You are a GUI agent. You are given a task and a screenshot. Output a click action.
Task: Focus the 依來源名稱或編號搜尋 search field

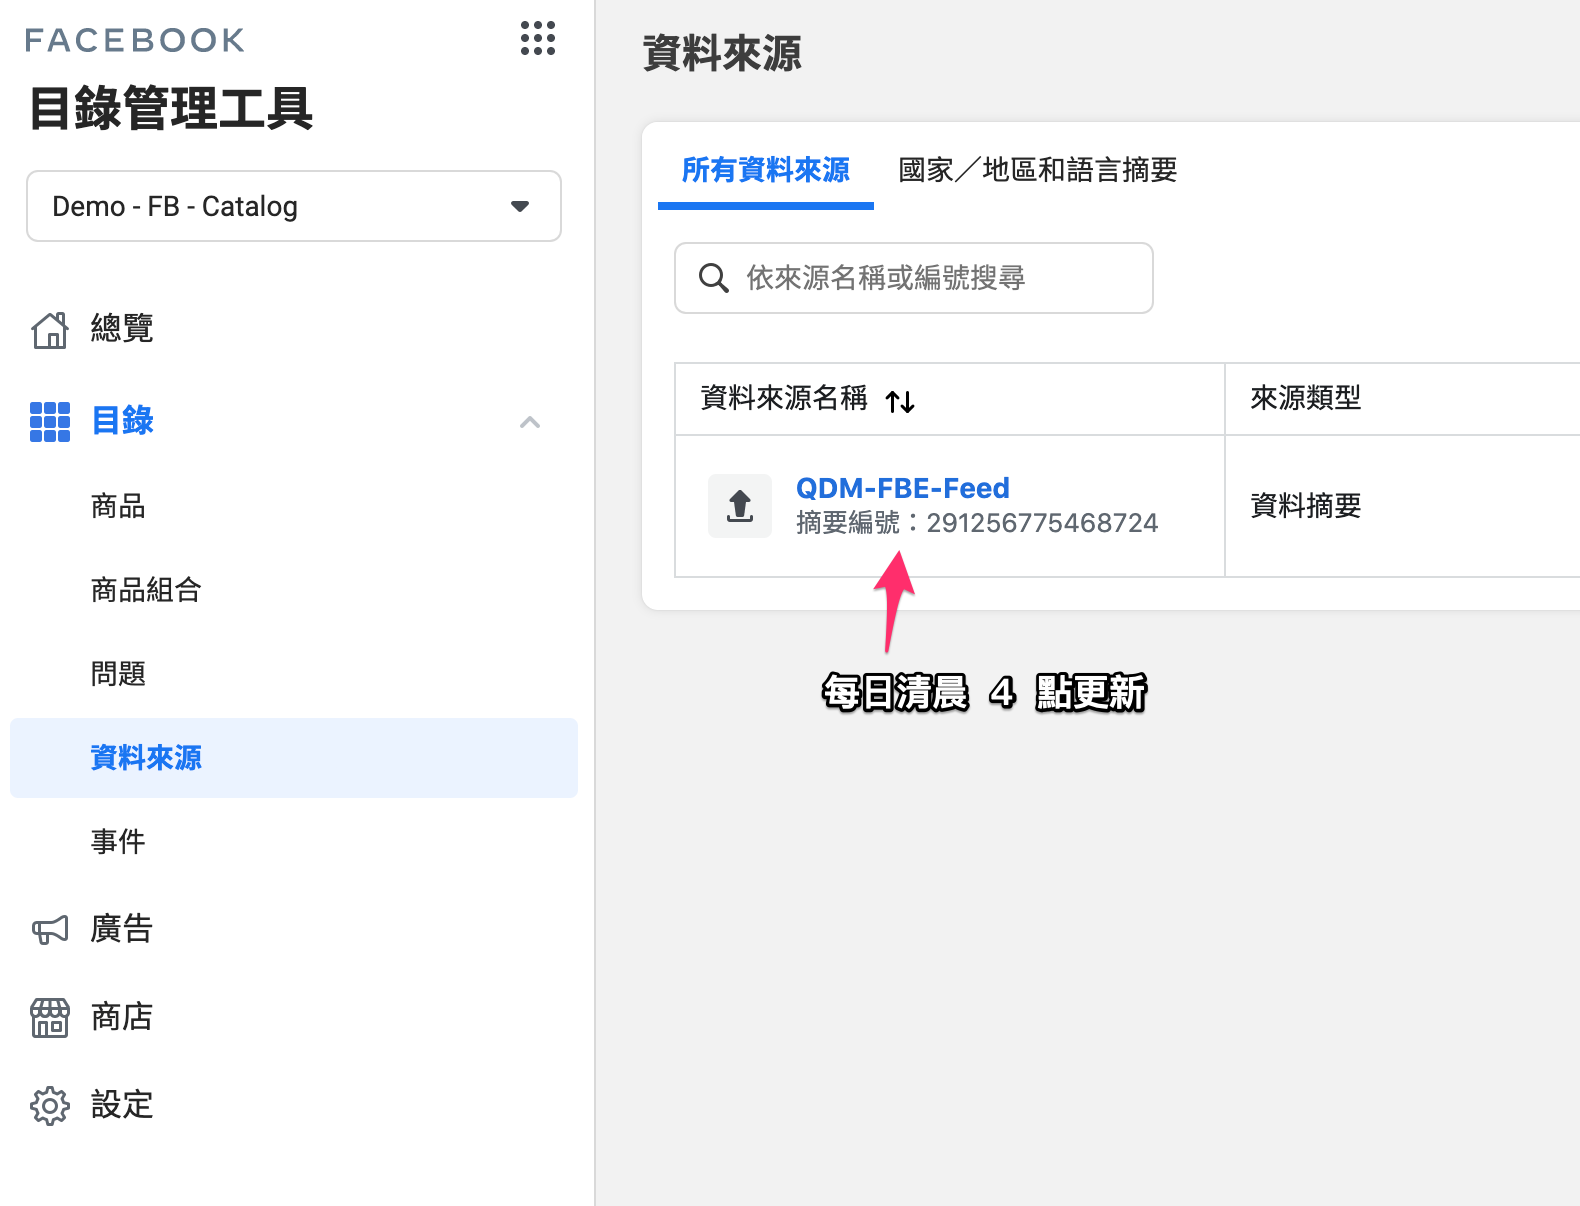[914, 278]
